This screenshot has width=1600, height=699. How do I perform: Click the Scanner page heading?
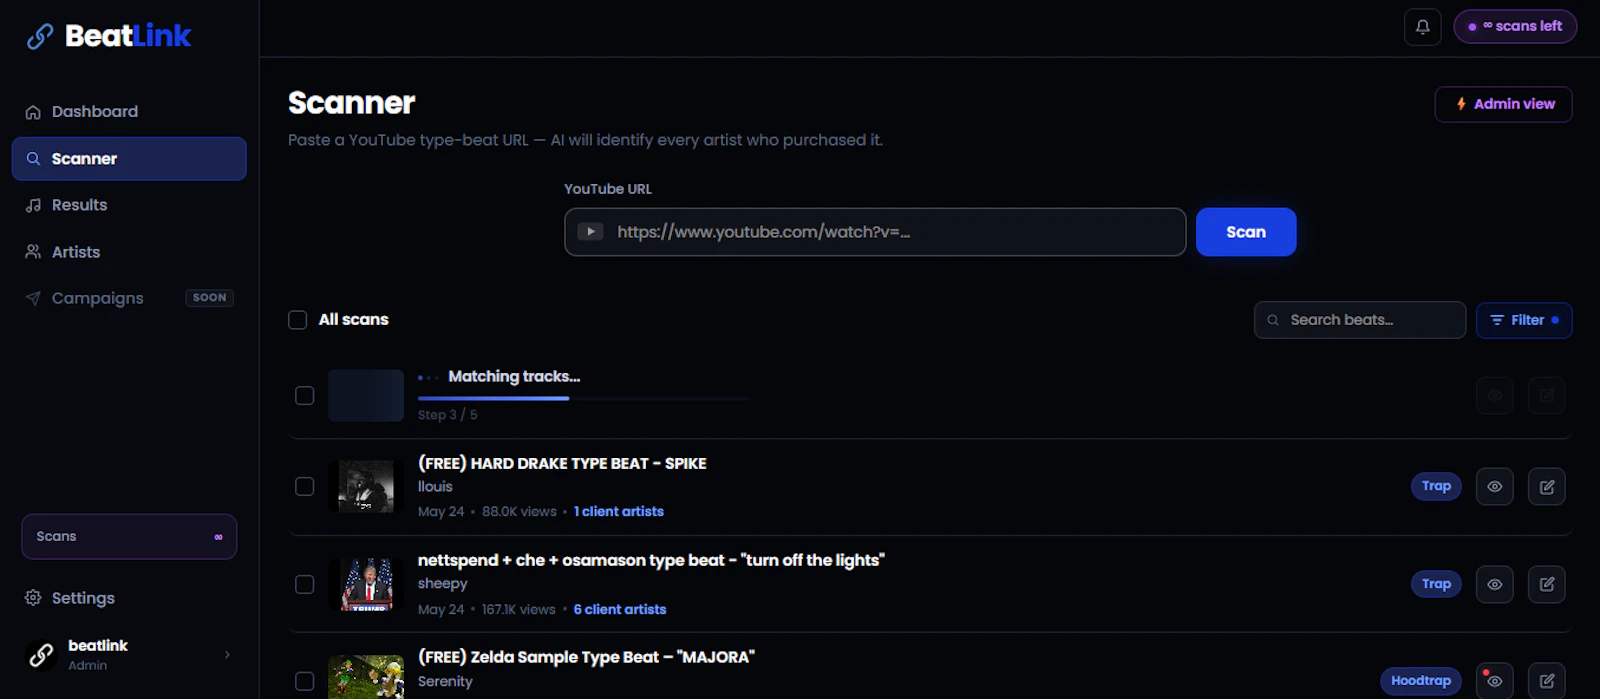pyautogui.click(x=351, y=103)
